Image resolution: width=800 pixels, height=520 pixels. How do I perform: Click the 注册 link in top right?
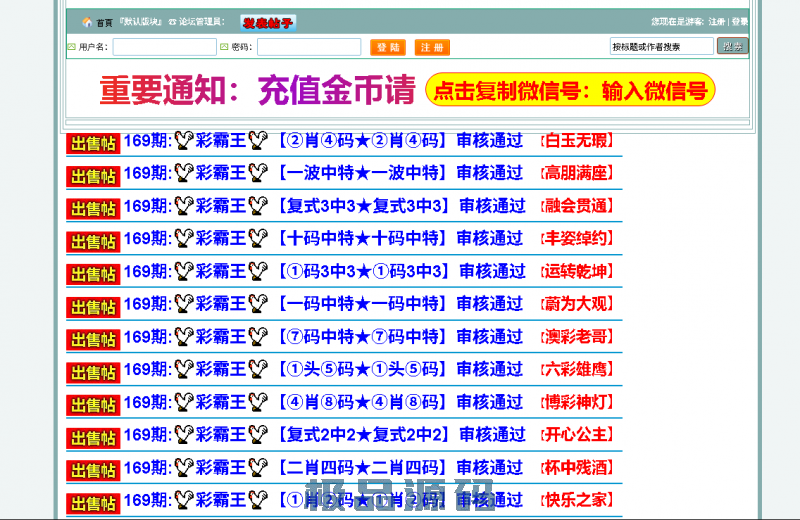[x=716, y=21]
